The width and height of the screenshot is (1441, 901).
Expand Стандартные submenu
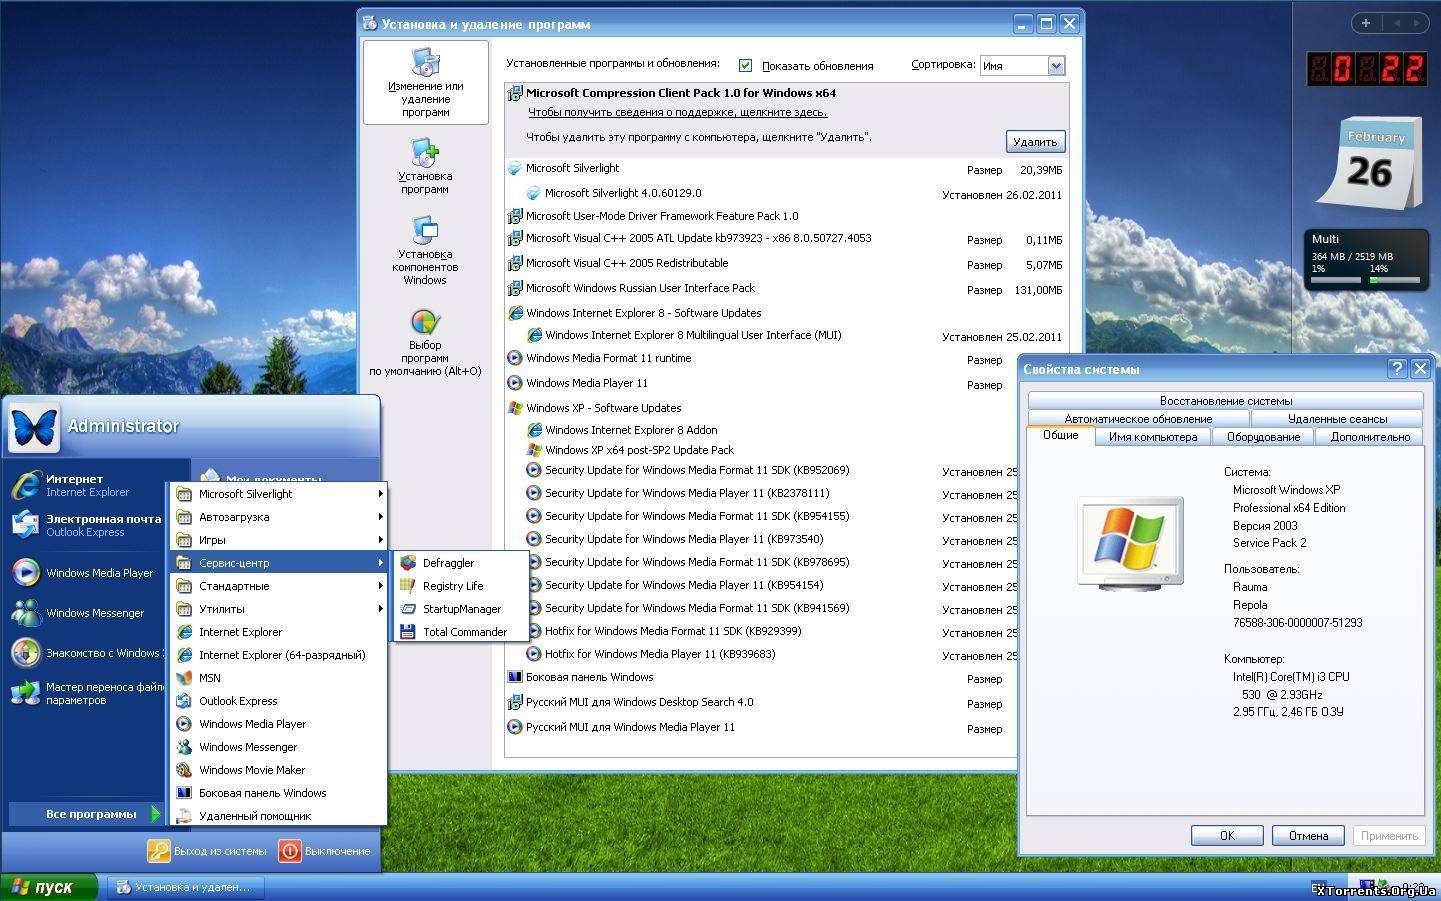(279, 586)
